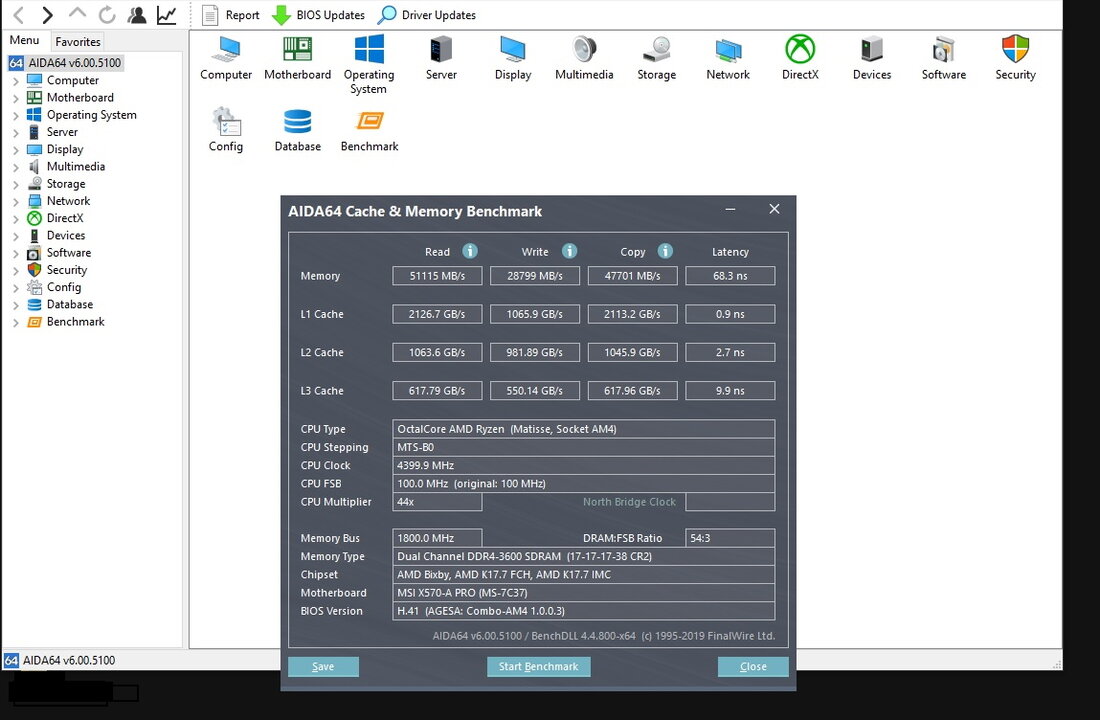Click the Copy info icon

click(666, 251)
